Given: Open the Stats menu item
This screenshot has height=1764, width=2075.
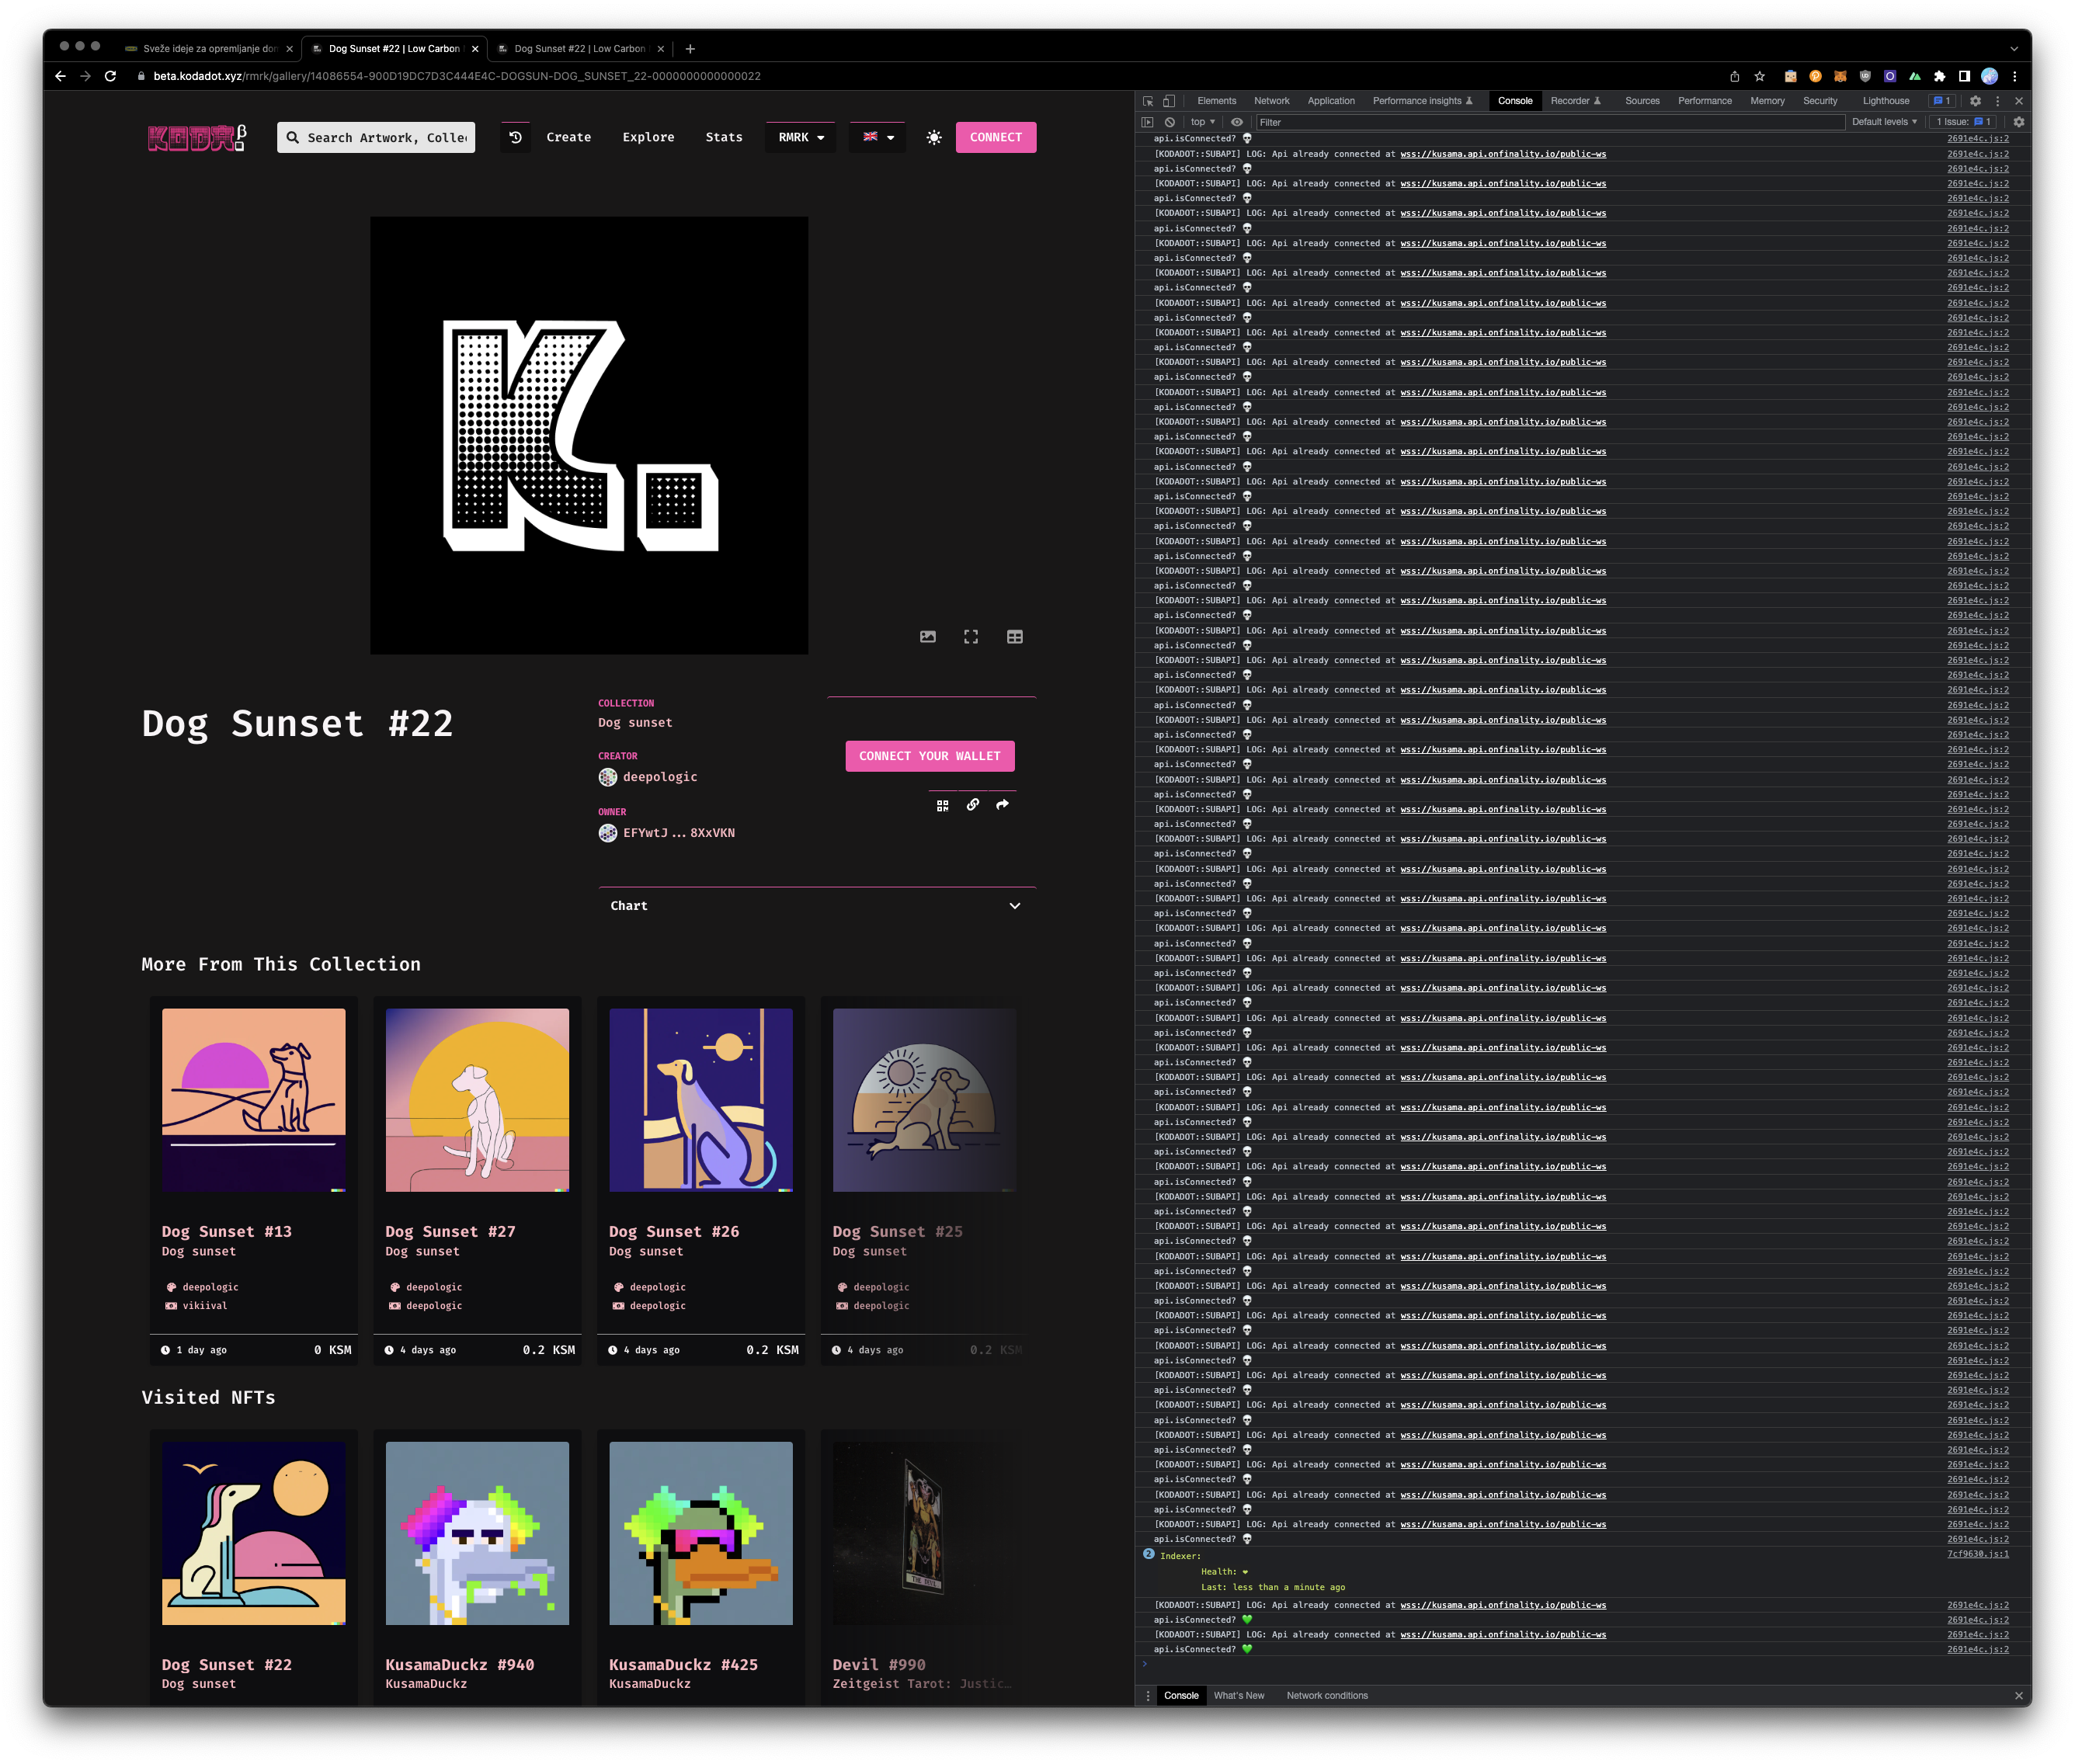Looking at the screenshot, I should coord(723,137).
